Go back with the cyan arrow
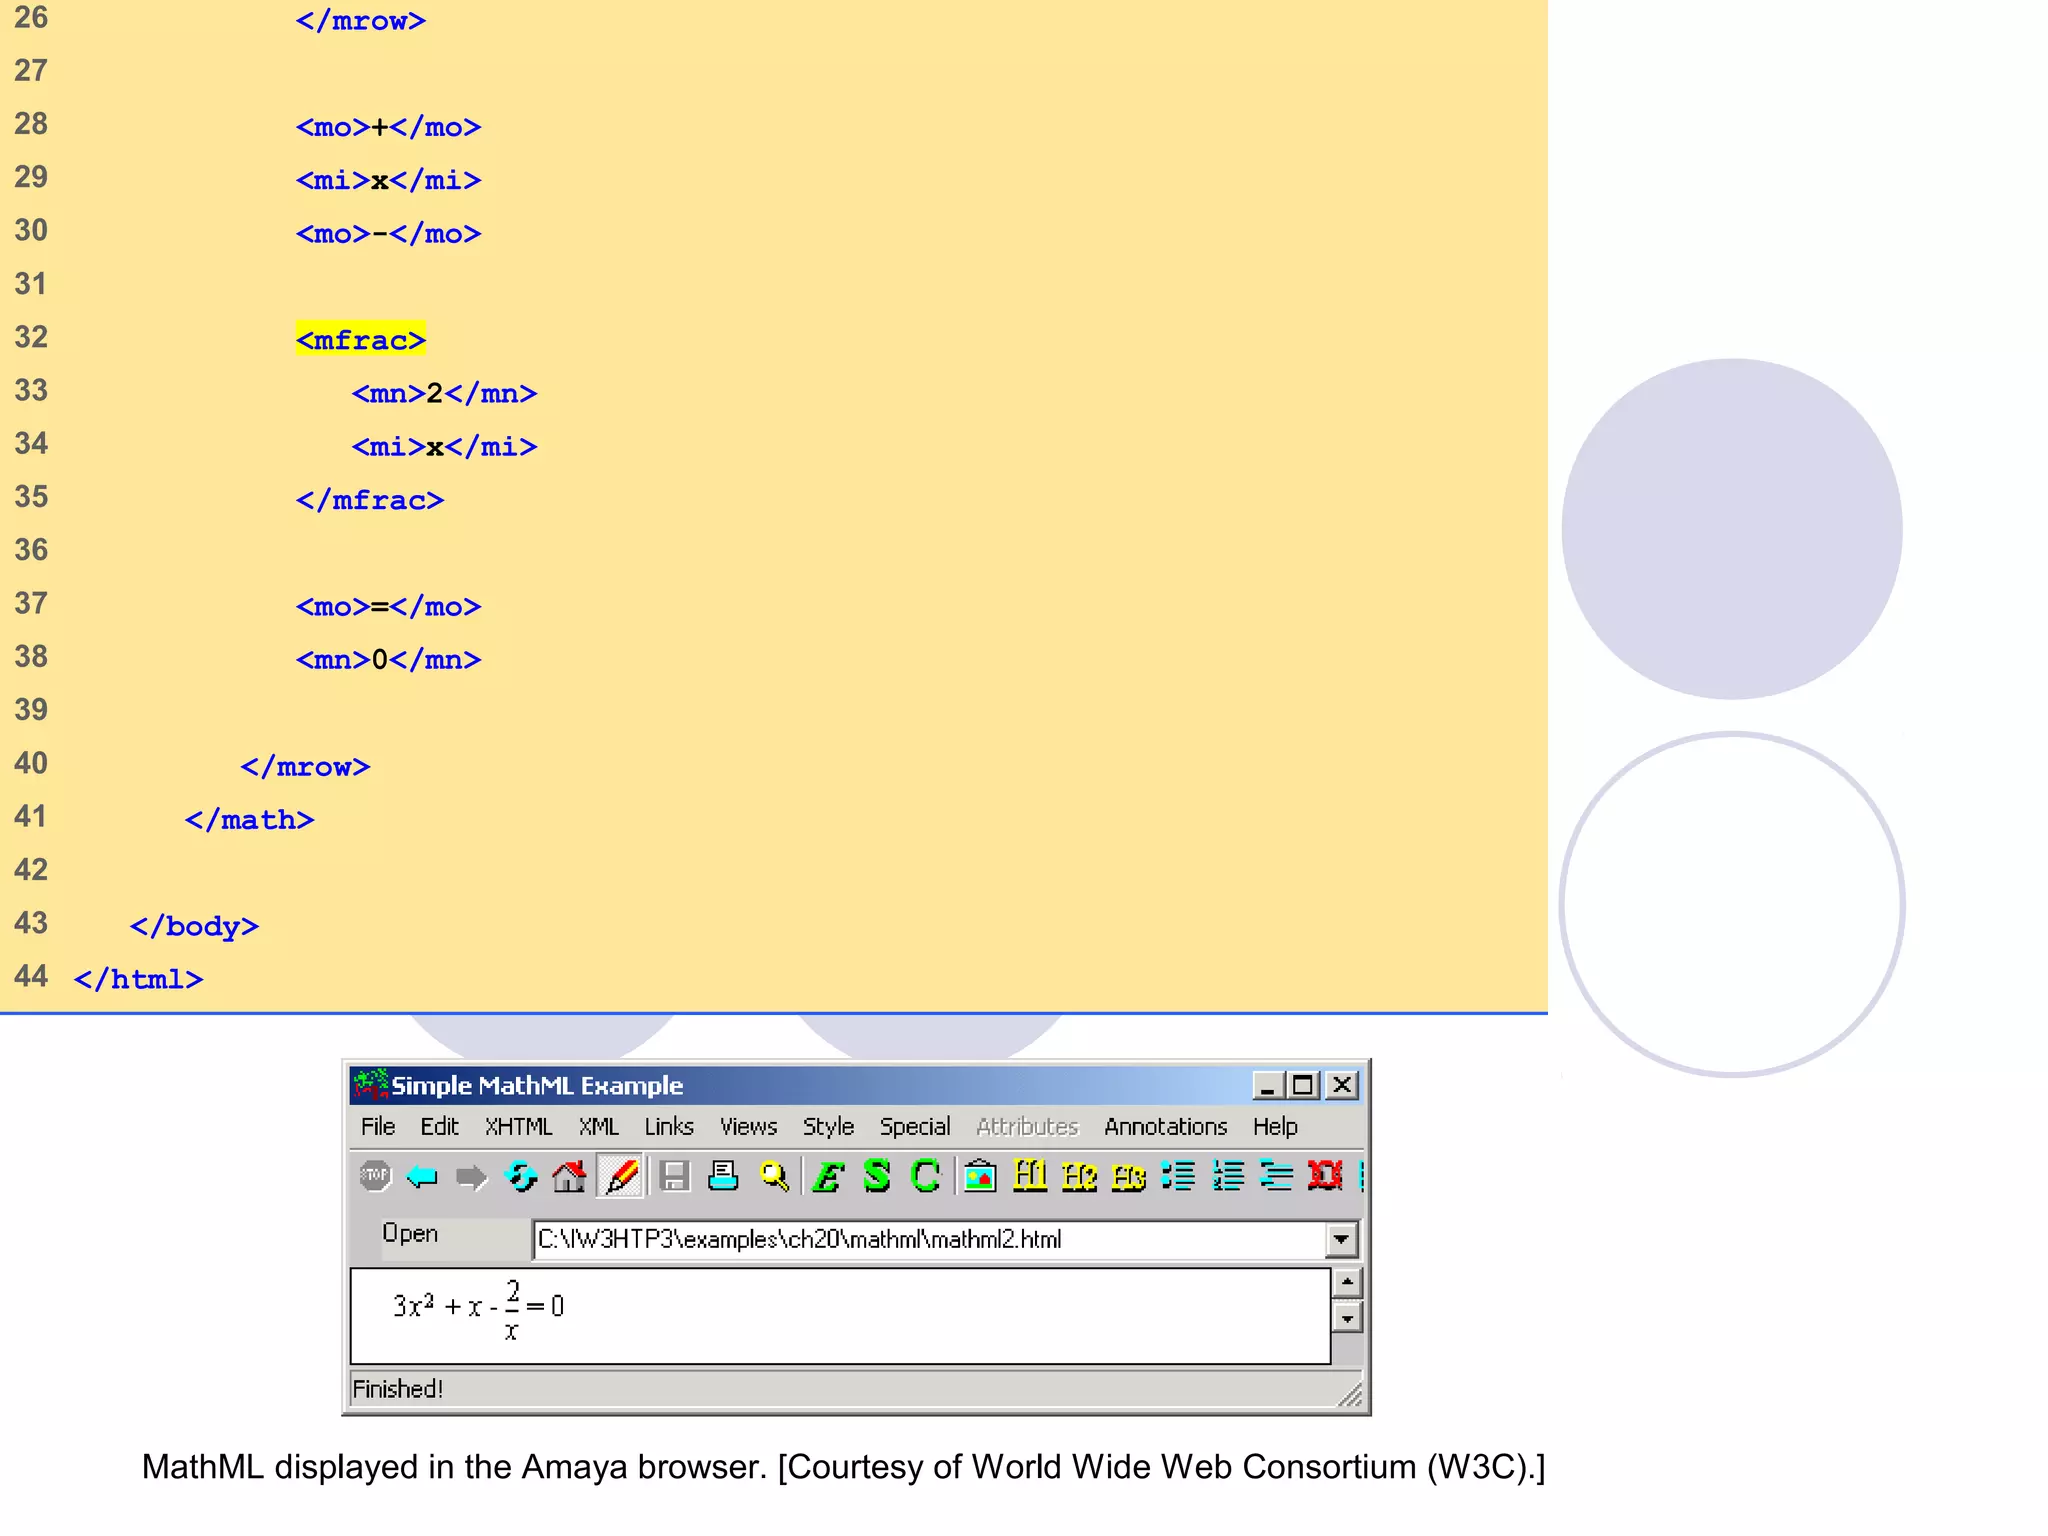 coord(423,1176)
